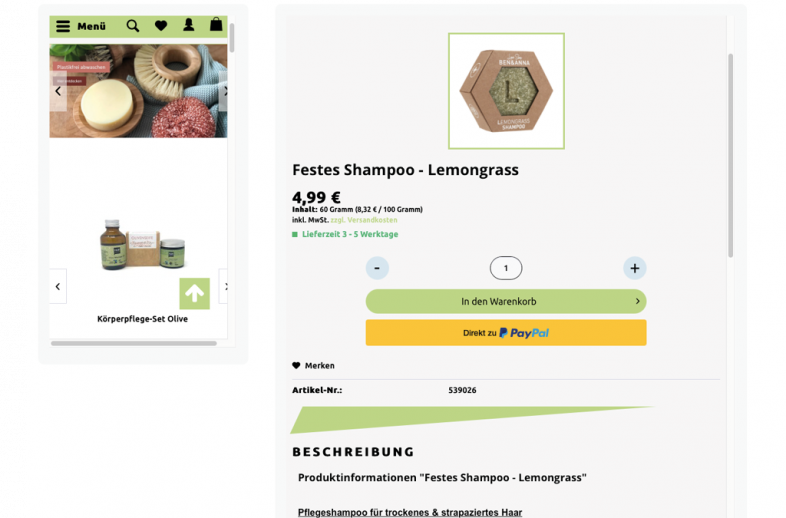Open the shopping bag cart icon
This screenshot has height=518, width=786.
pos(216,24)
